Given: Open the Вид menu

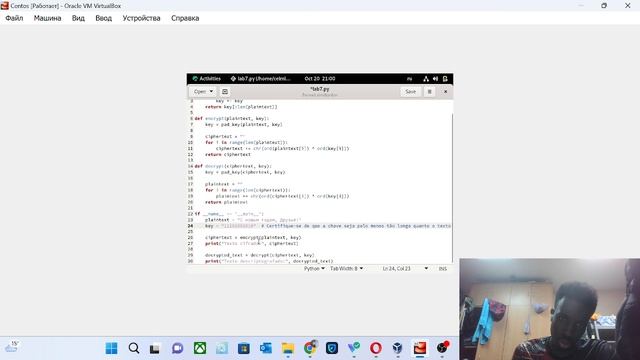Looking at the screenshot, I should [78, 18].
